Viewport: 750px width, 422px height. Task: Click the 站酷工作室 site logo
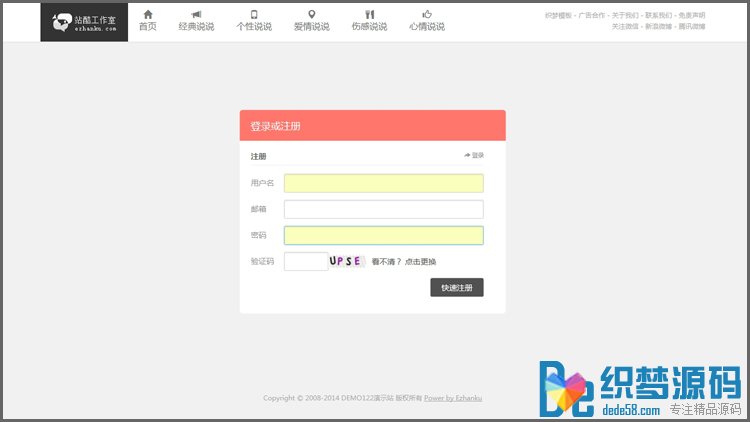84,22
